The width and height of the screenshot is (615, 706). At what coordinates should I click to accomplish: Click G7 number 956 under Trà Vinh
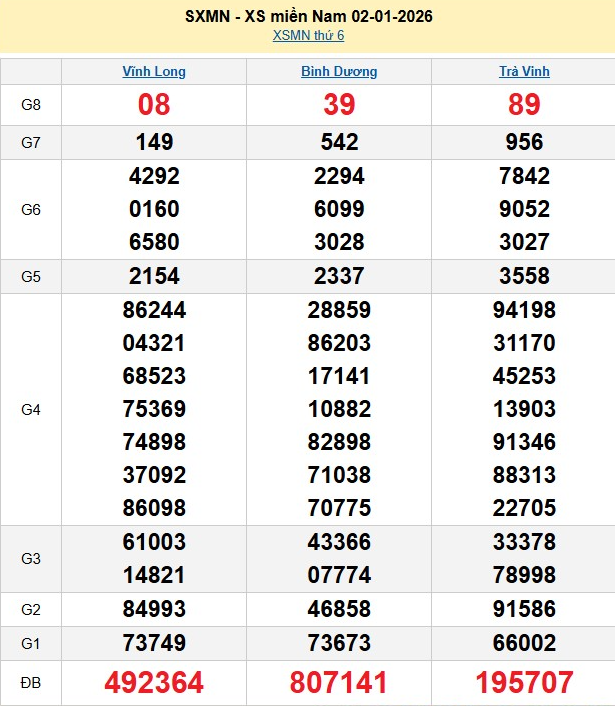coord(524,142)
